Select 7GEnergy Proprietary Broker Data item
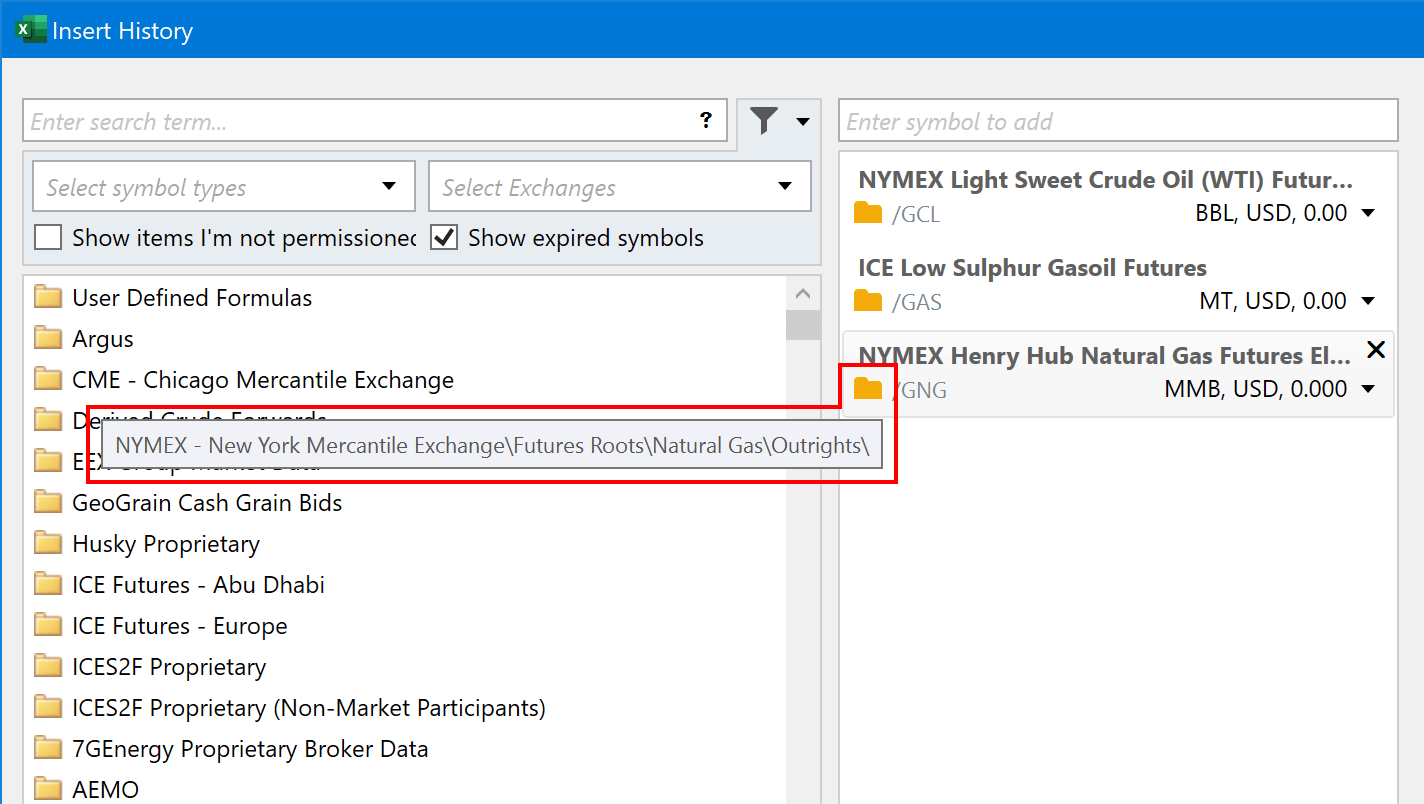The height and width of the screenshot is (804, 1424). point(250,749)
